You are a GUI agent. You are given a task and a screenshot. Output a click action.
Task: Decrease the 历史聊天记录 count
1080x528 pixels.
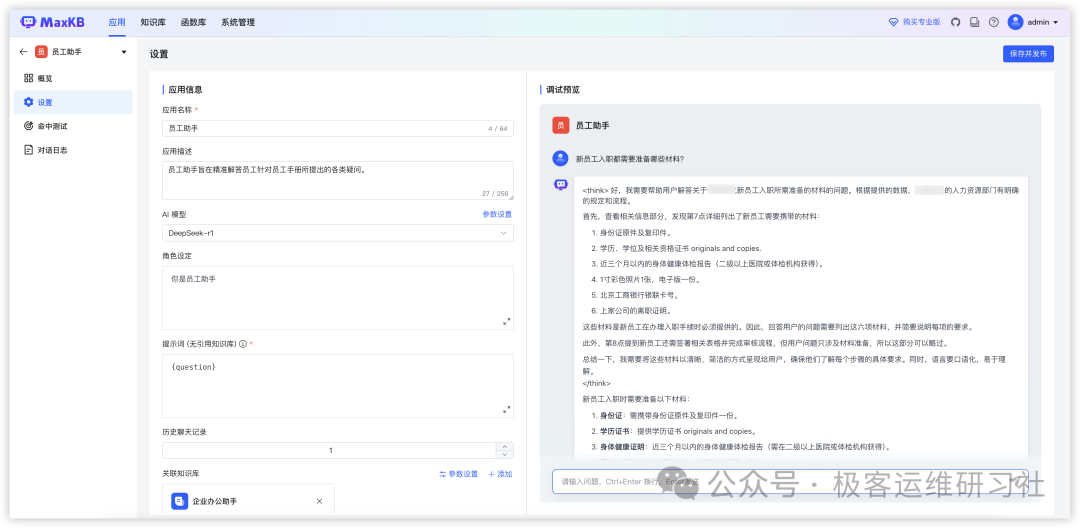[x=505, y=454]
